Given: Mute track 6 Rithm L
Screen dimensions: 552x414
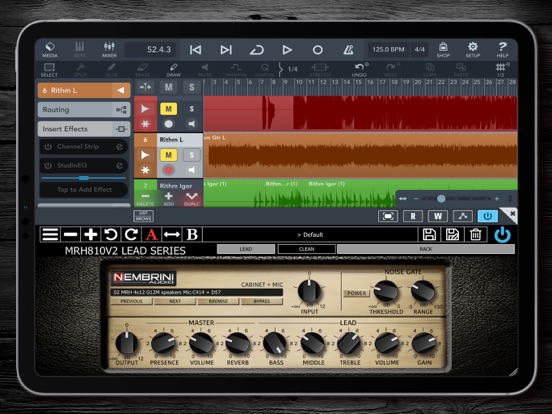Looking at the screenshot, I should coord(169,155).
